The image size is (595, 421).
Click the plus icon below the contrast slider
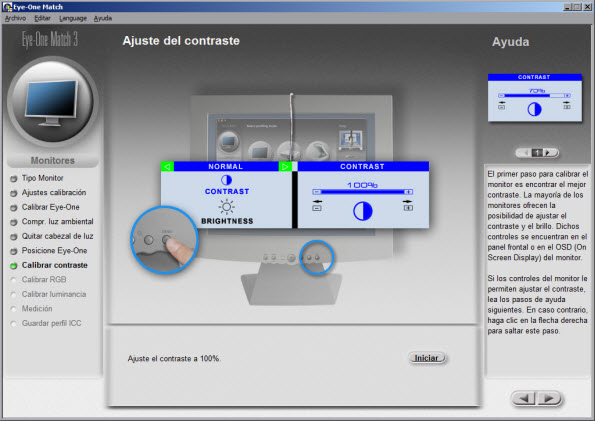(408, 208)
